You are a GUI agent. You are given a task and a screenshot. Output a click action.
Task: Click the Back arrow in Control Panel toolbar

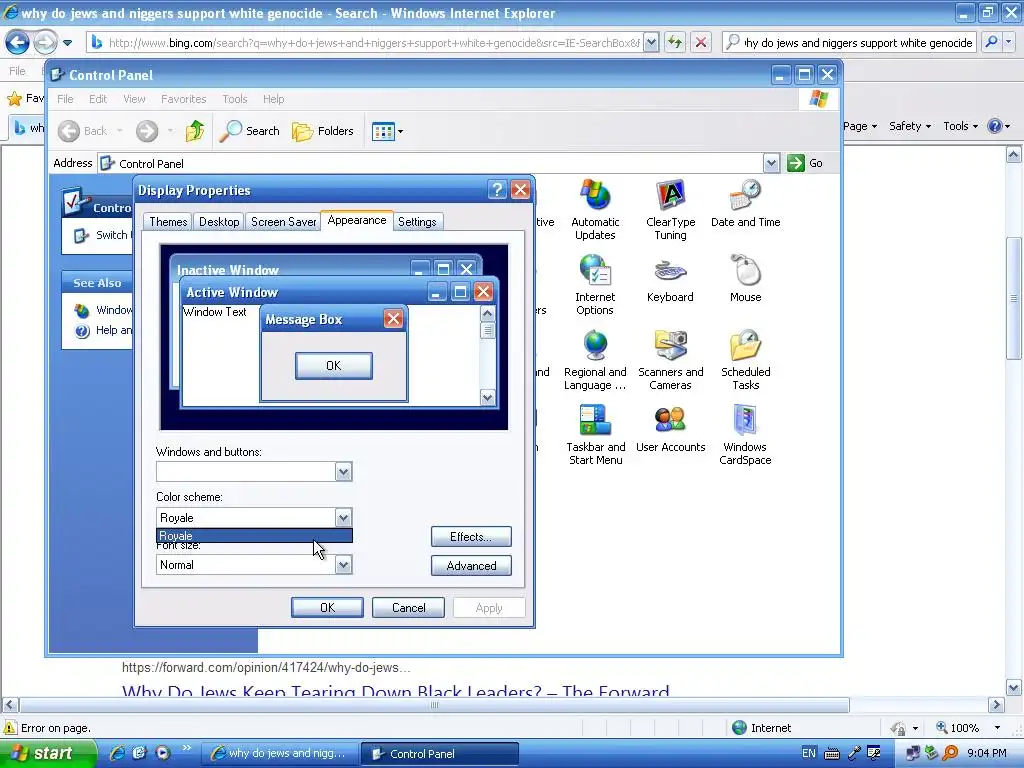point(69,131)
